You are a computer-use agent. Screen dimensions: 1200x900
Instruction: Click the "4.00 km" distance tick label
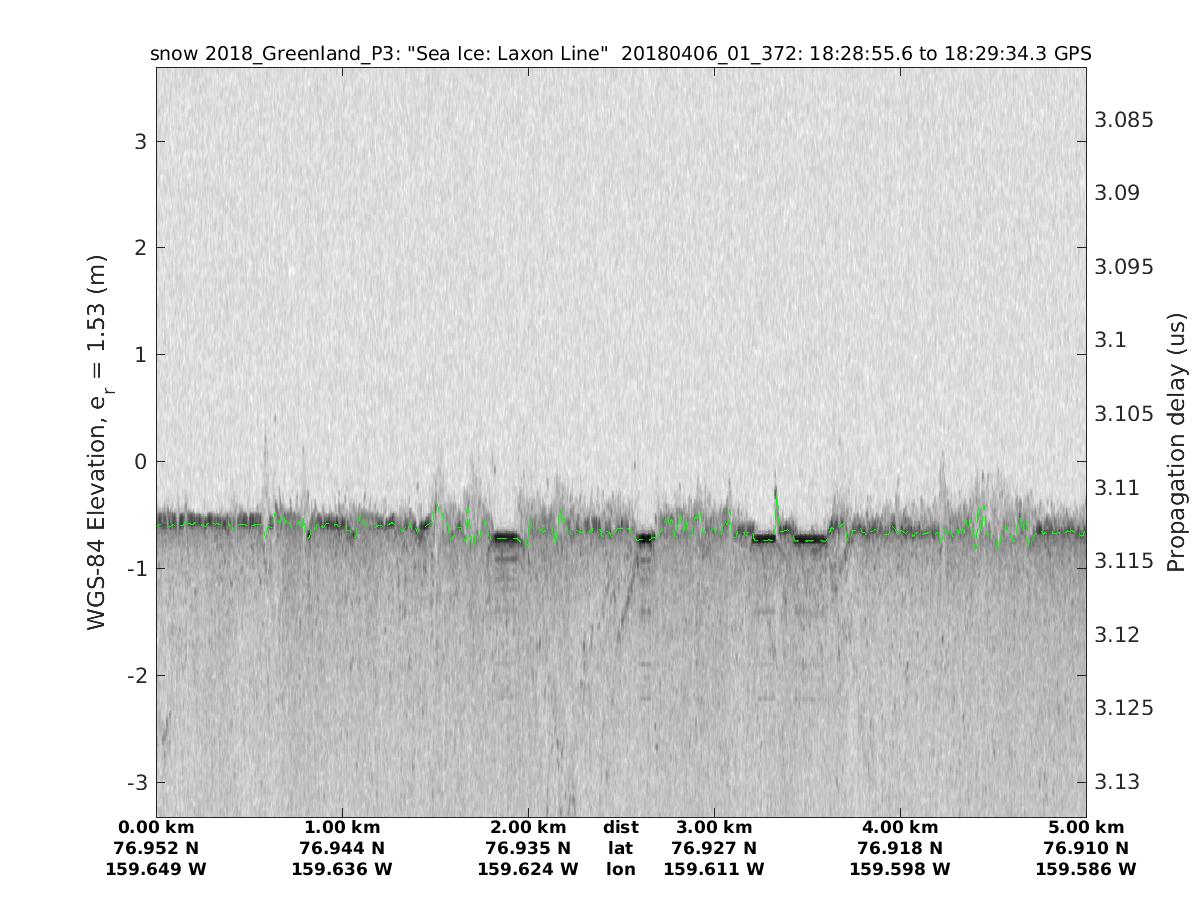point(900,827)
